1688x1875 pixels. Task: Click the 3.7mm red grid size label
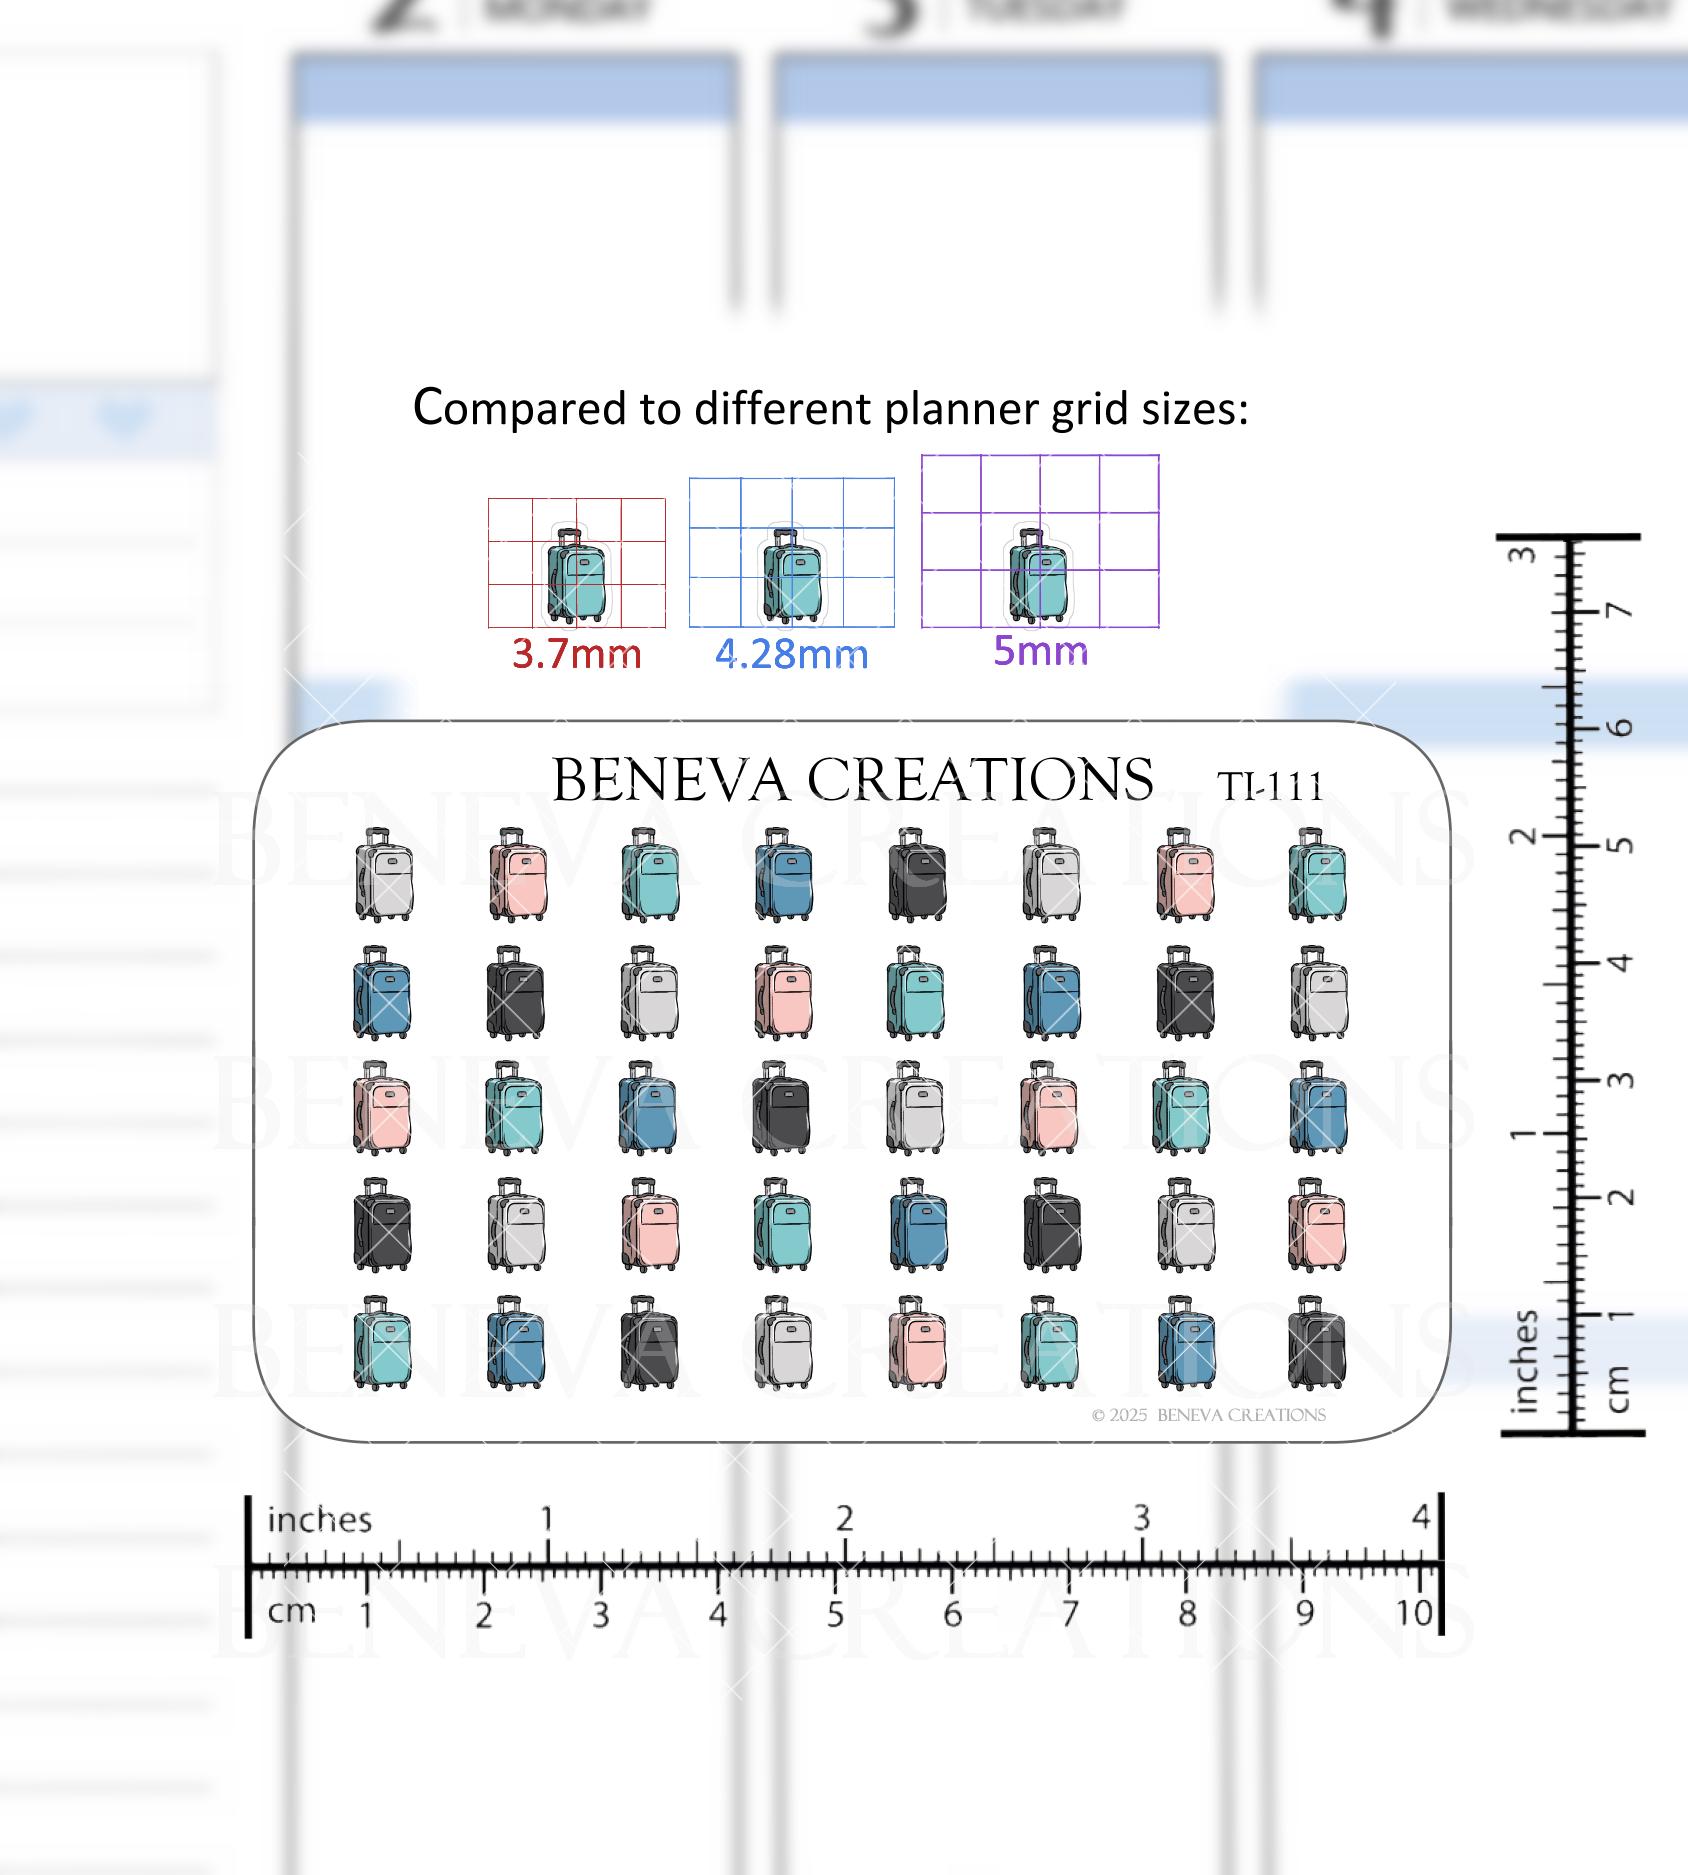(576, 654)
